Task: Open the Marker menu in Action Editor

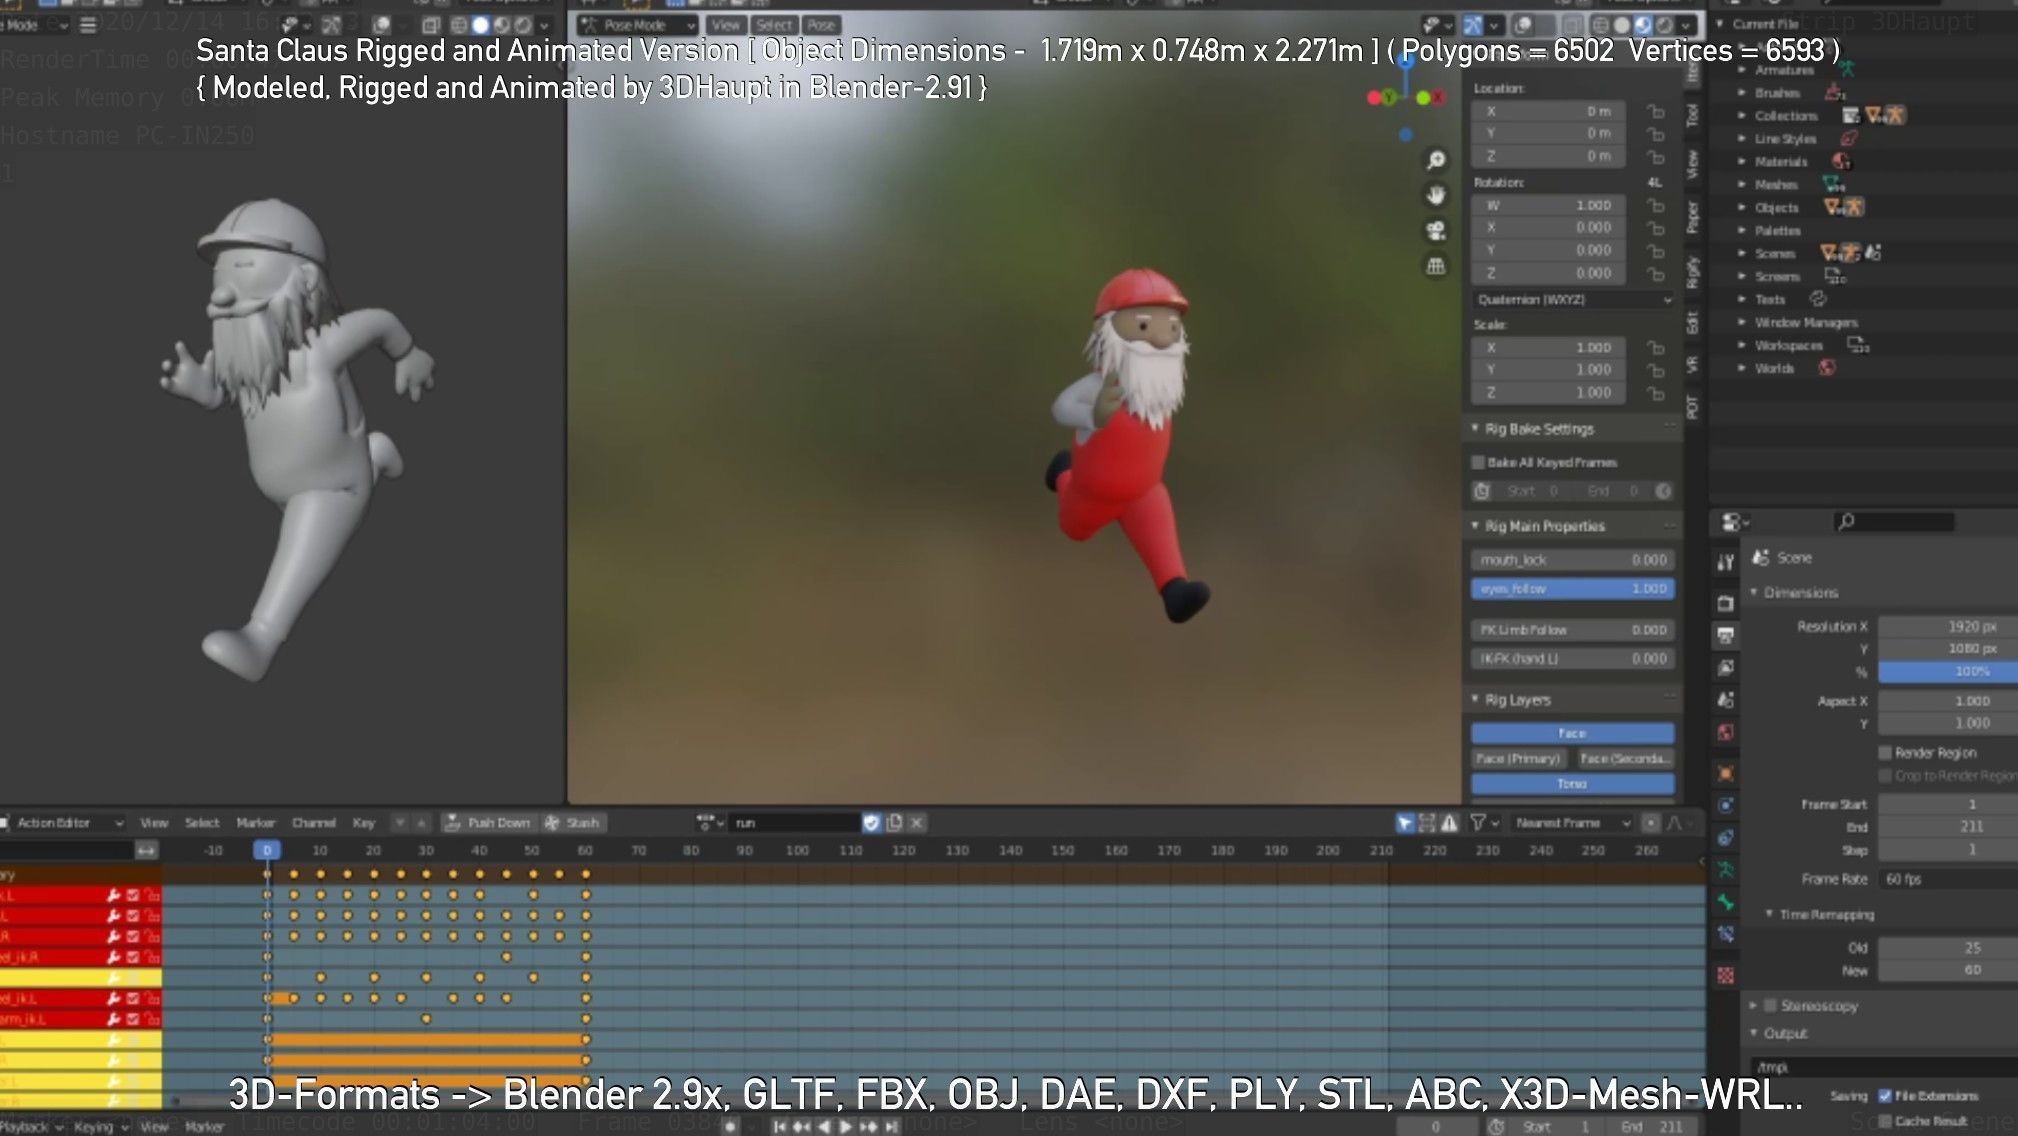Action: [x=255, y=823]
